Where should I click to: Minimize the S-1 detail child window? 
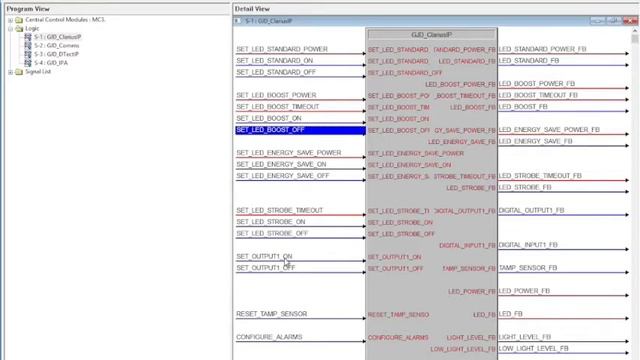[x=598, y=21]
